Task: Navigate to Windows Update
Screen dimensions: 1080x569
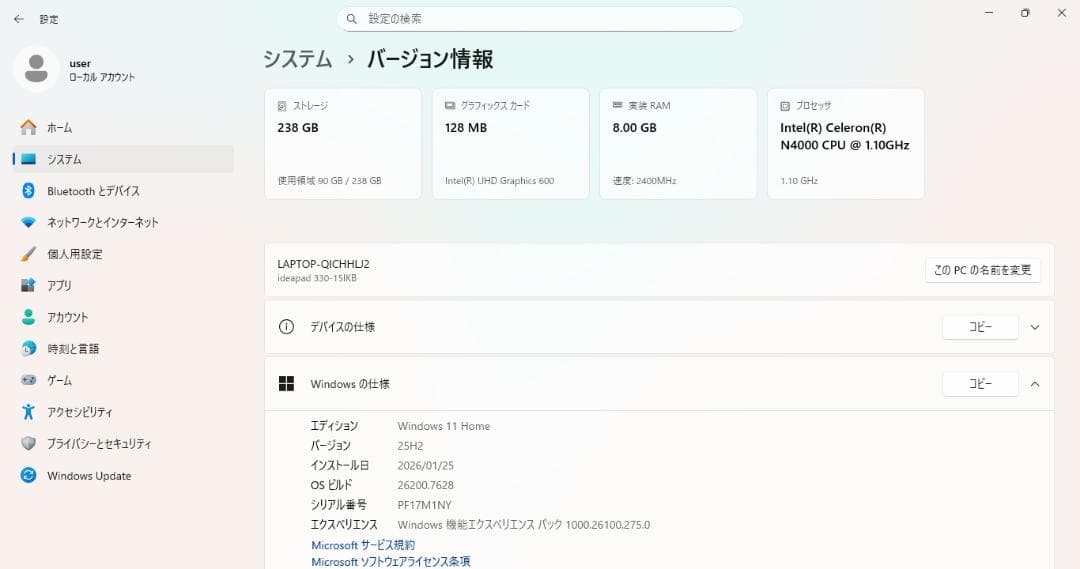Action: click(x=124, y=475)
